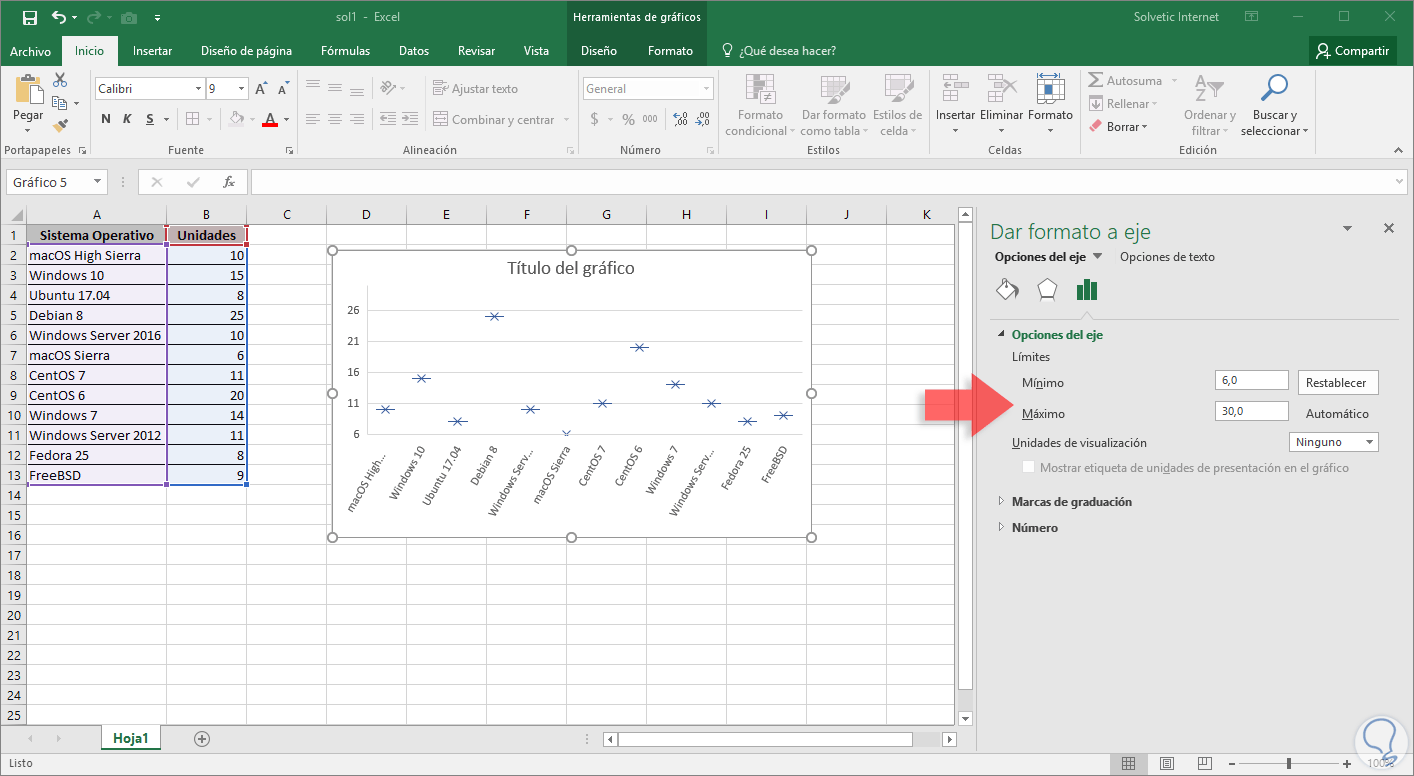1414x776 pixels.
Task: Select the Effects pentagon icon
Action: pyautogui.click(x=1046, y=290)
